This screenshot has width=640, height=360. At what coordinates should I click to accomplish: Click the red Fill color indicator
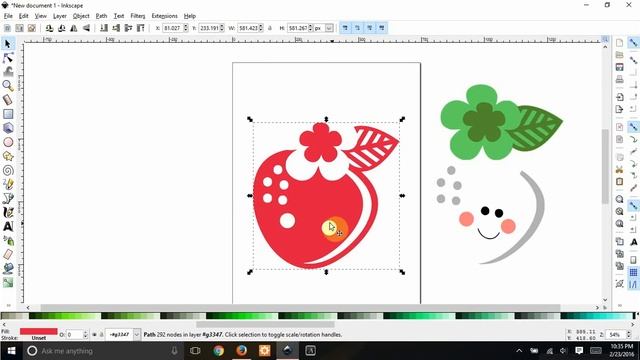38,331
